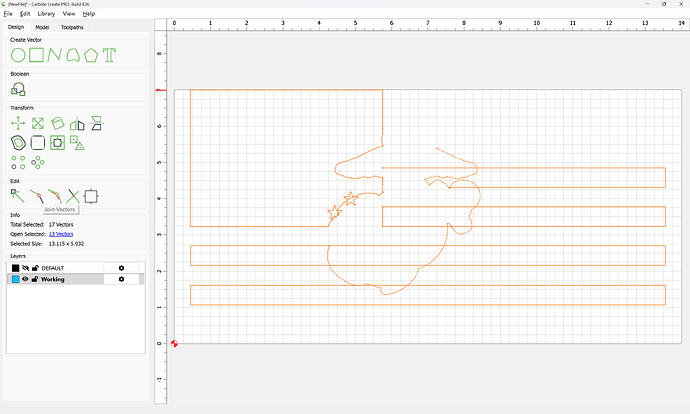Choose the Polyline drawing tool
This screenshot has height=414, width=690.
(55, 55)
